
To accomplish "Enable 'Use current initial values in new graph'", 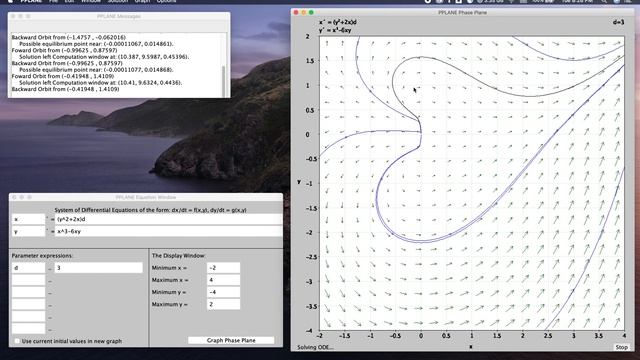I will click(17, 341).
